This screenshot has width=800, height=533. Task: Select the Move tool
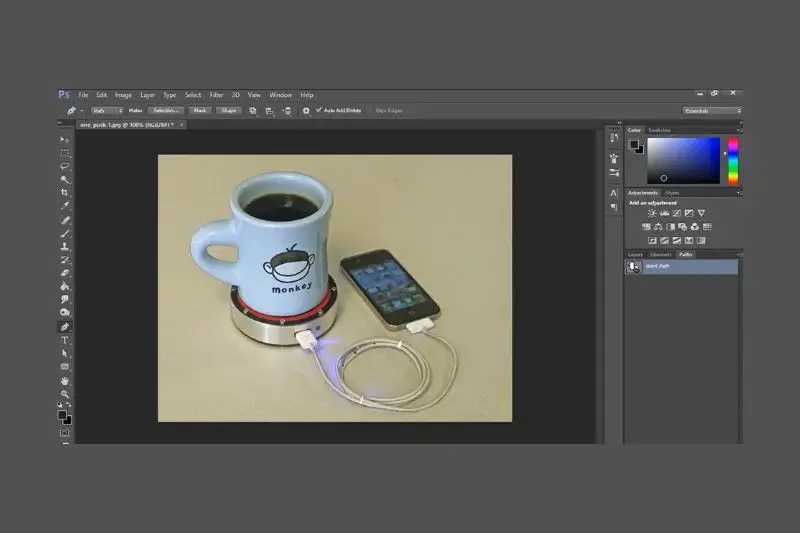pyautogui.click(x=65, y=139)
